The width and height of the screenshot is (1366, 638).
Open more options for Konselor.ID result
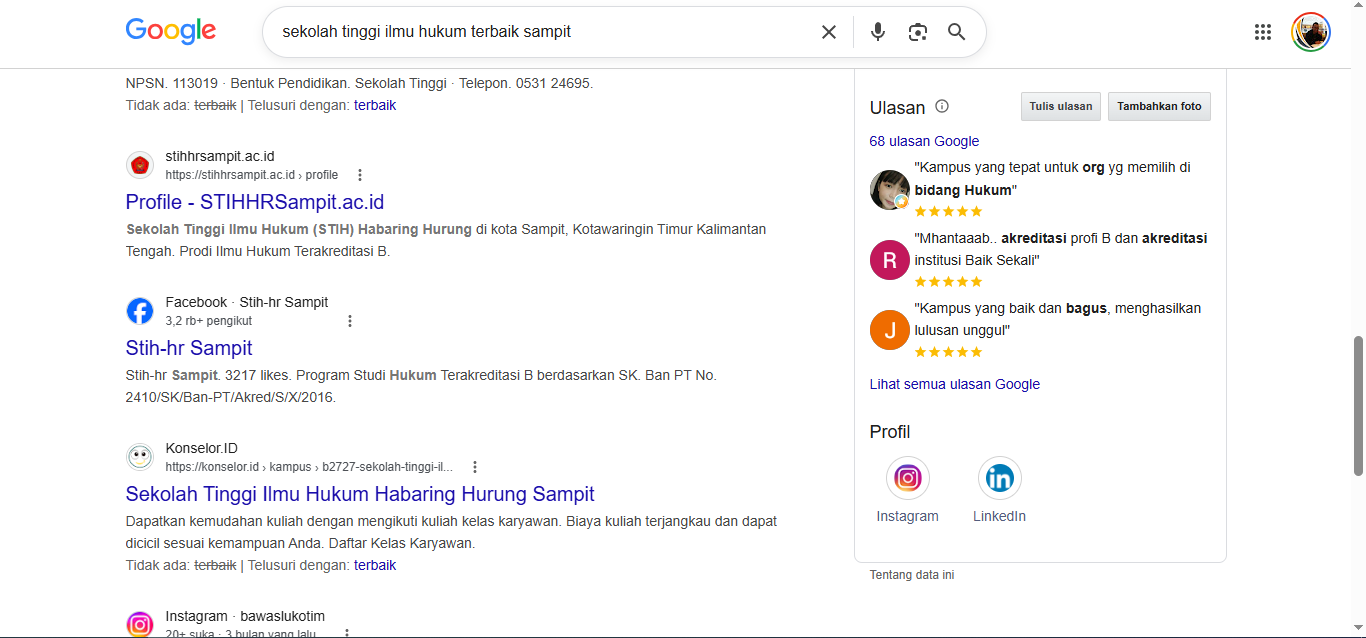tap(475, 467)
